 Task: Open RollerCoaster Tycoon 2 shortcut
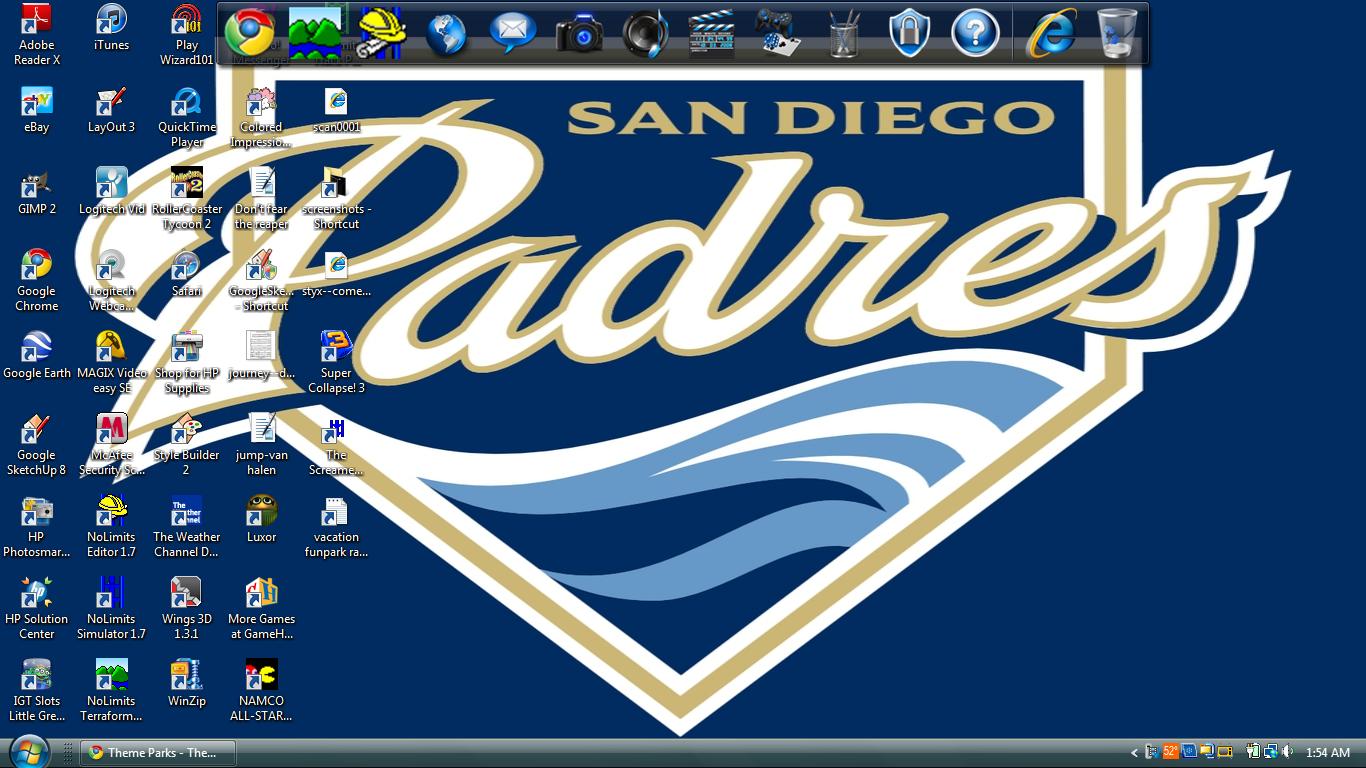(186, 199)
